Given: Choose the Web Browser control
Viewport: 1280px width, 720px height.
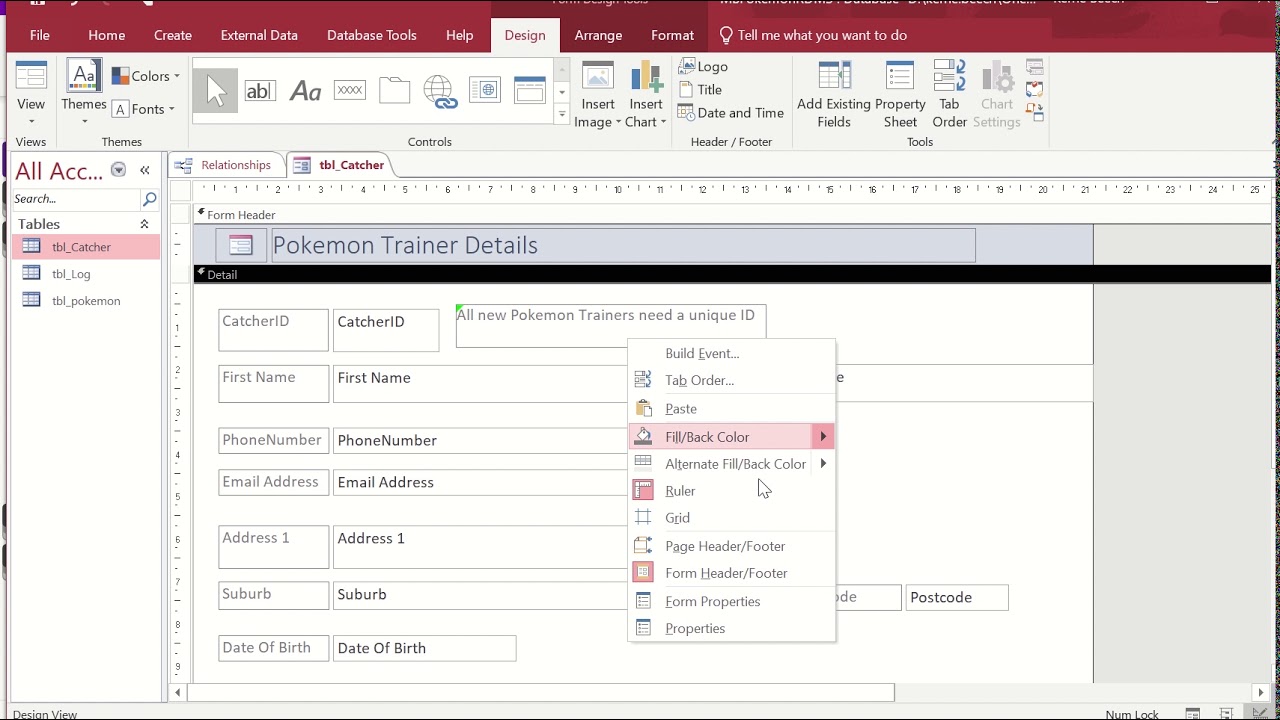Looking at the screenshot, I should pyautogui.click(x=485, y=91).
